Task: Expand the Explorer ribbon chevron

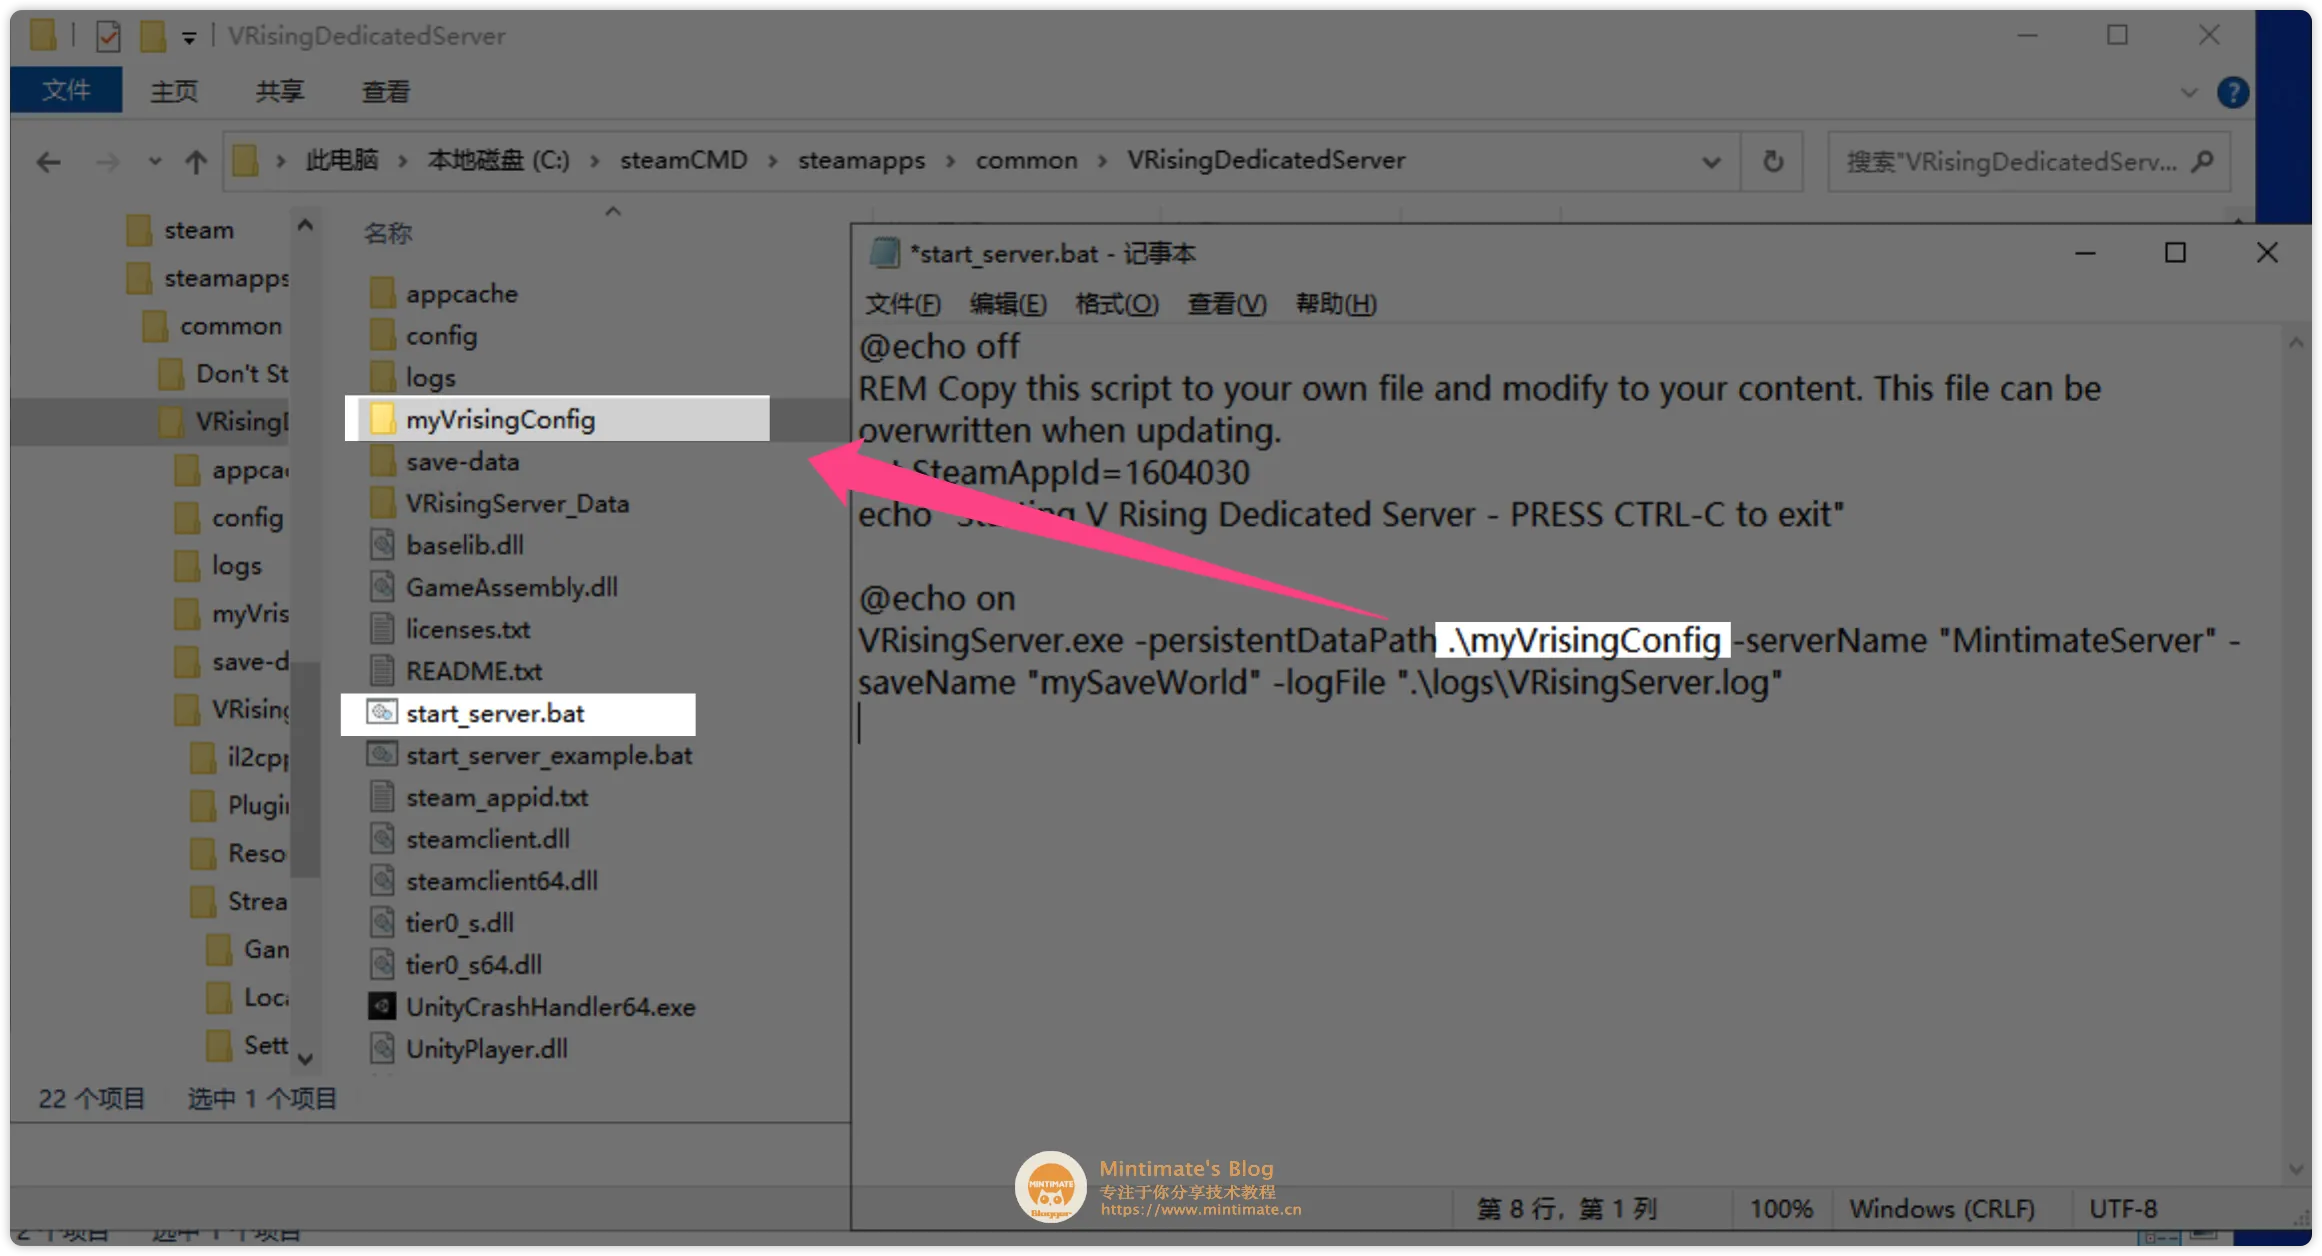Action: [x=2189, y=93]
